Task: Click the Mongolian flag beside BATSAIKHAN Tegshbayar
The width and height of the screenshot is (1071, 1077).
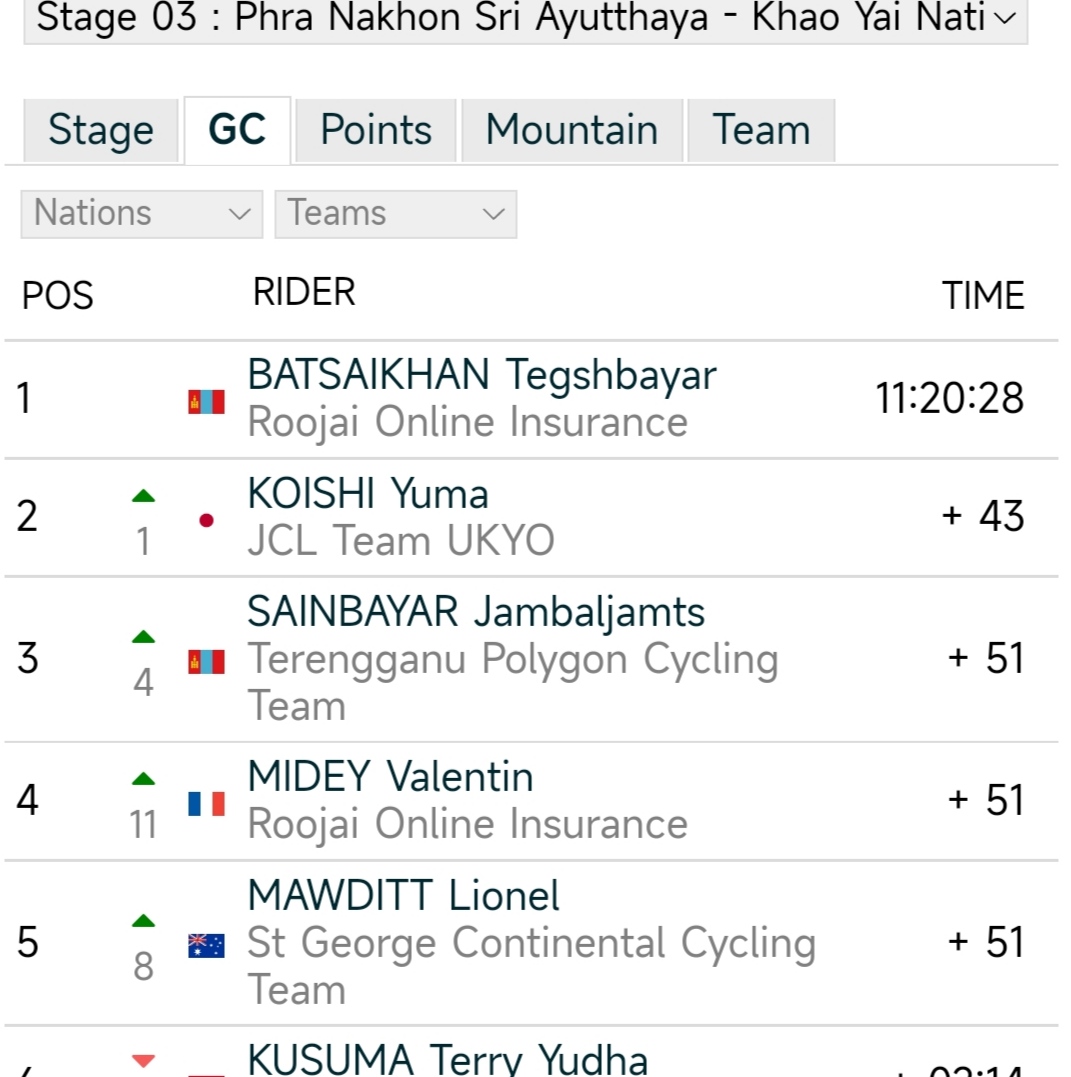Action: (206, 402)
